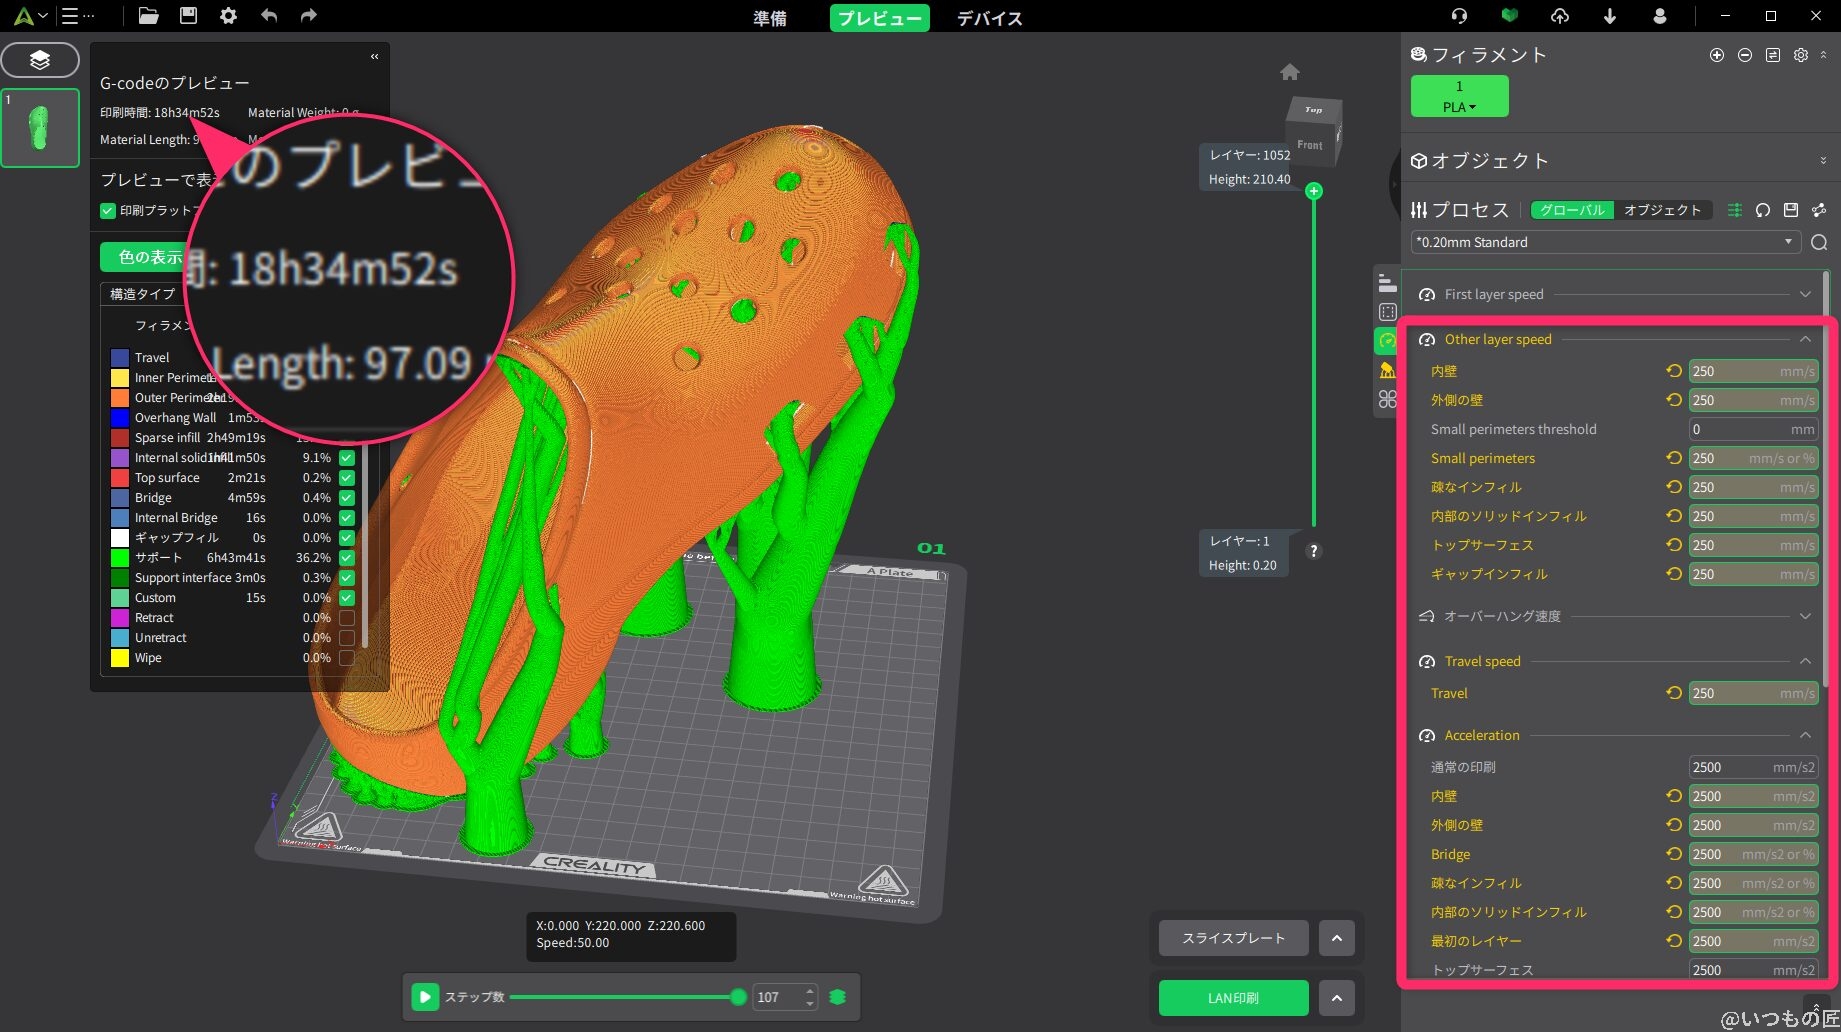Add a filament with the plus icon
This screenshot has width=1841, height=1032.
(1716, 55)
